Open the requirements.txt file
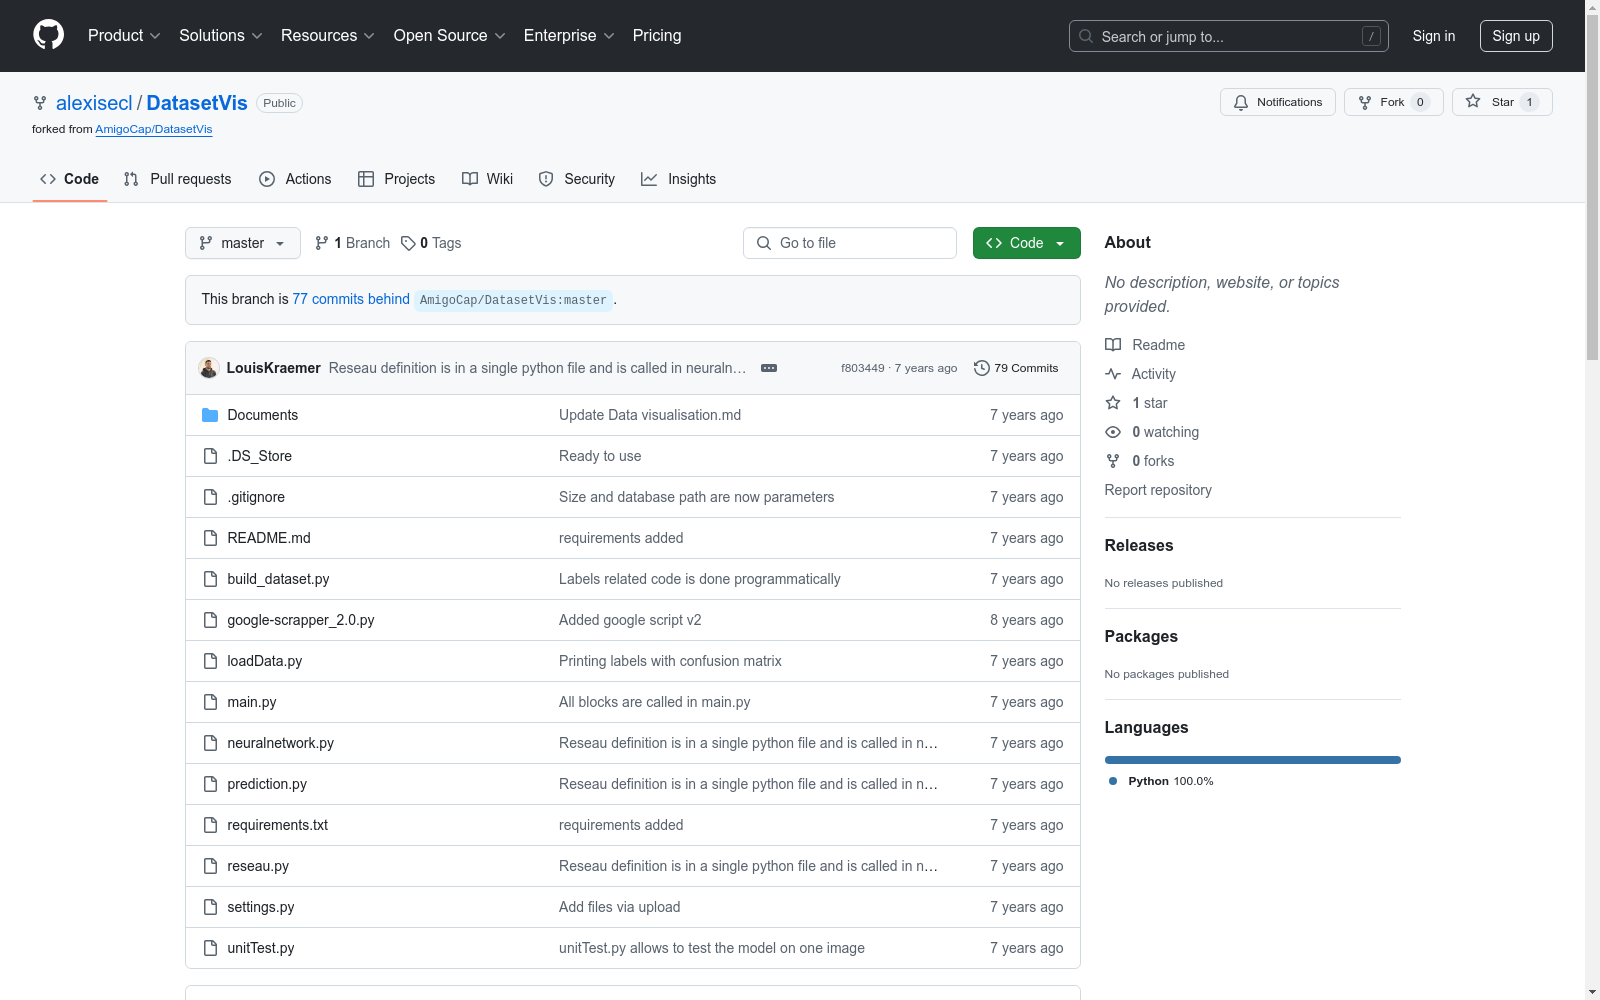 click(x=278, y=825)
